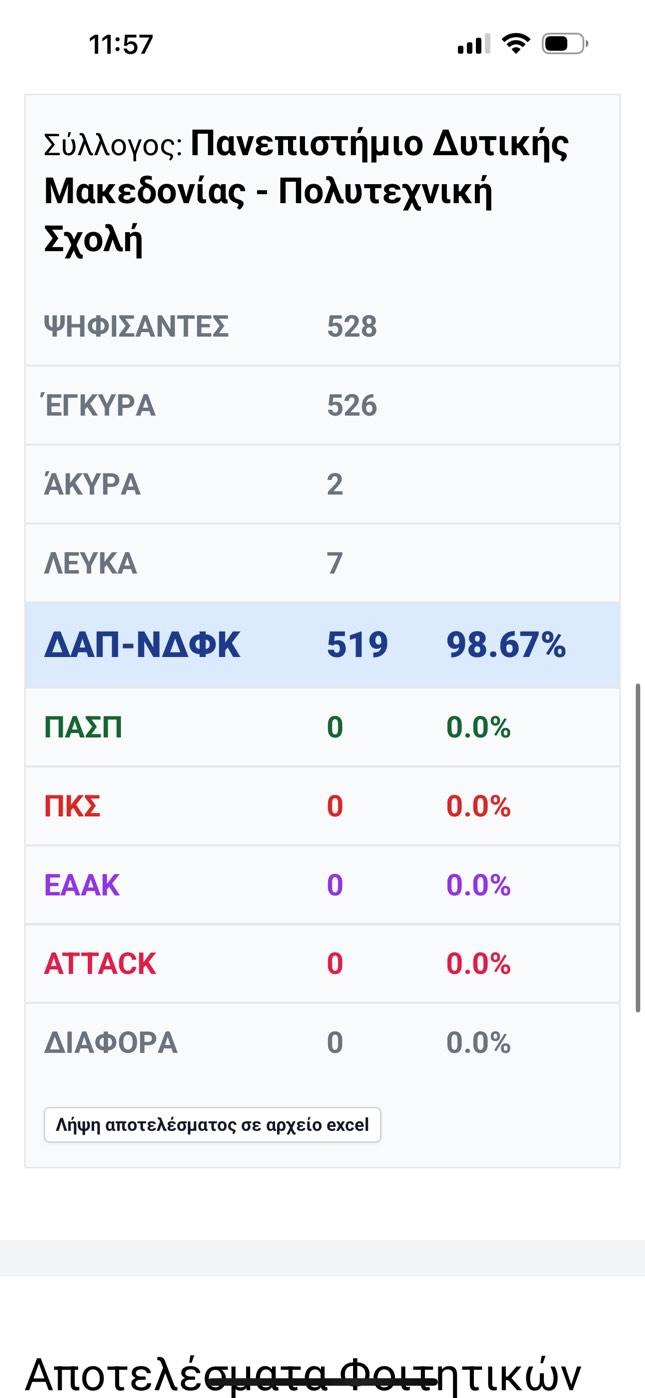645x1398 pixels.
Task: Click the vertical page scrollbar
Action: [638, 848]
